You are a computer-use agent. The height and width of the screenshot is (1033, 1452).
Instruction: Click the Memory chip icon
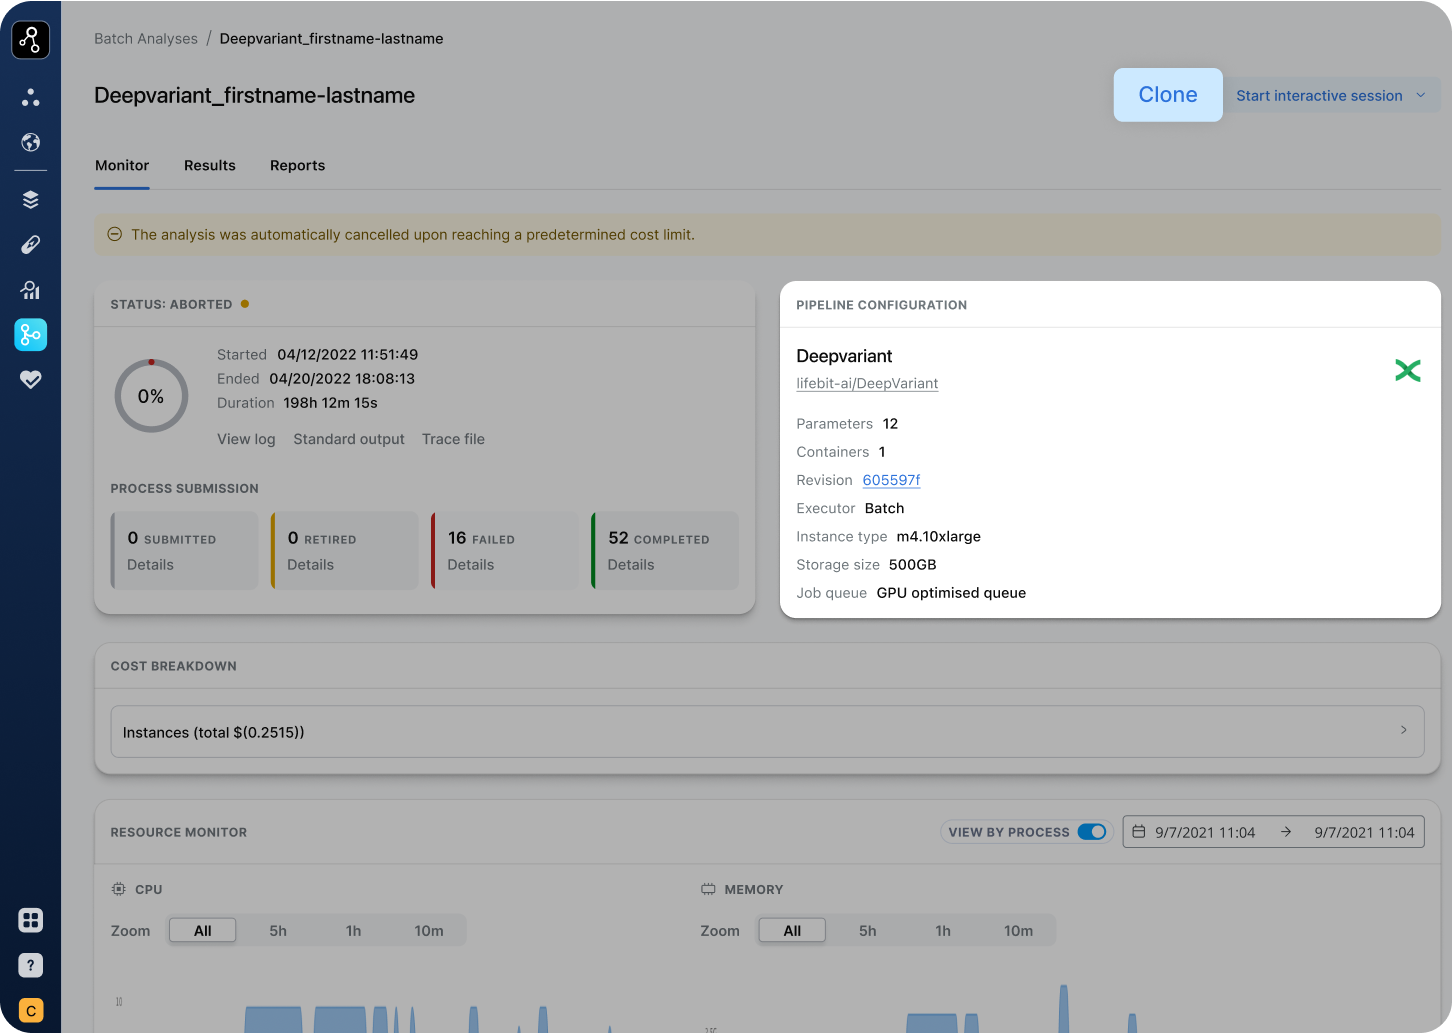click(708, 888)
